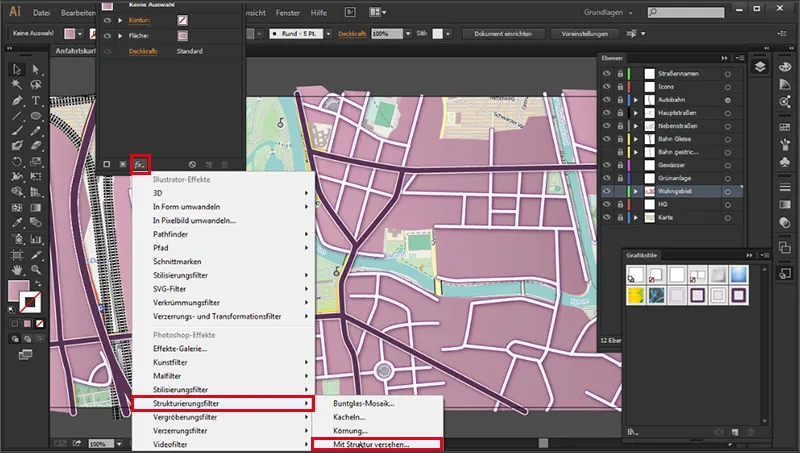The height and width of the screenshot is (453, 800).
Task: Open the Layers panel dock icon
Action: pyautogui.click(x=760, y=67)
